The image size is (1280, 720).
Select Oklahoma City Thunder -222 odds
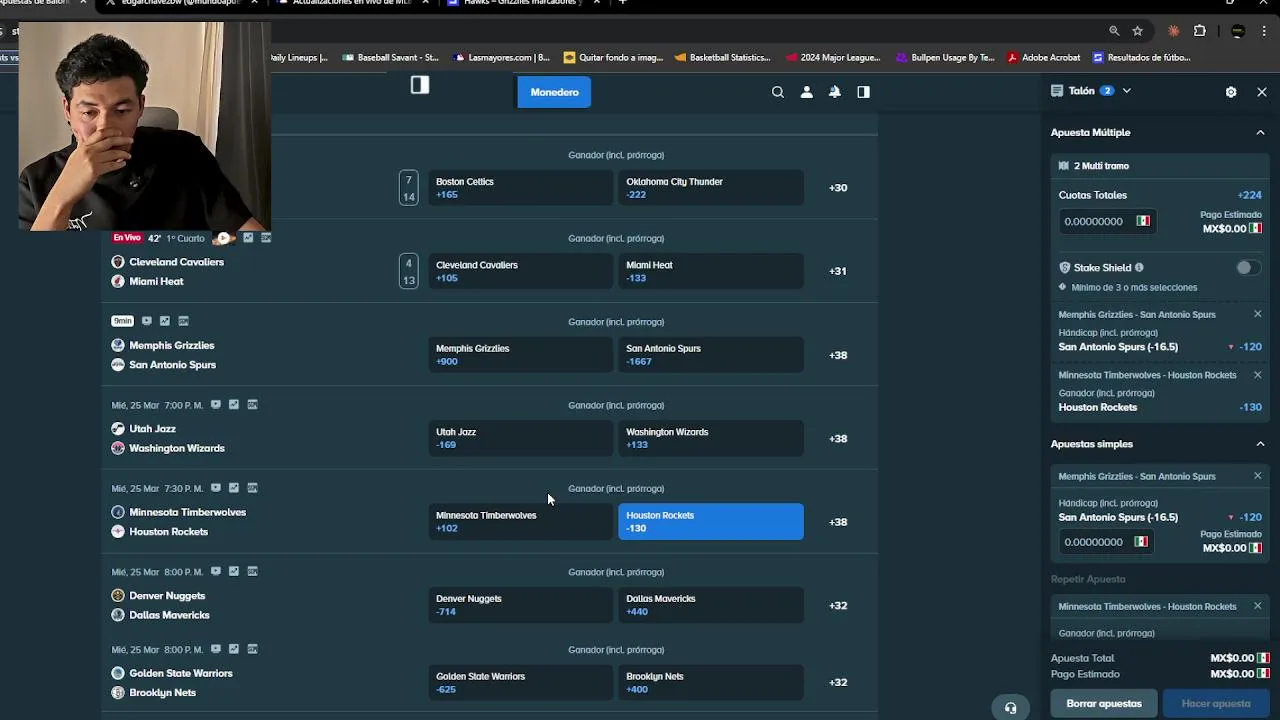click(711, 188)
